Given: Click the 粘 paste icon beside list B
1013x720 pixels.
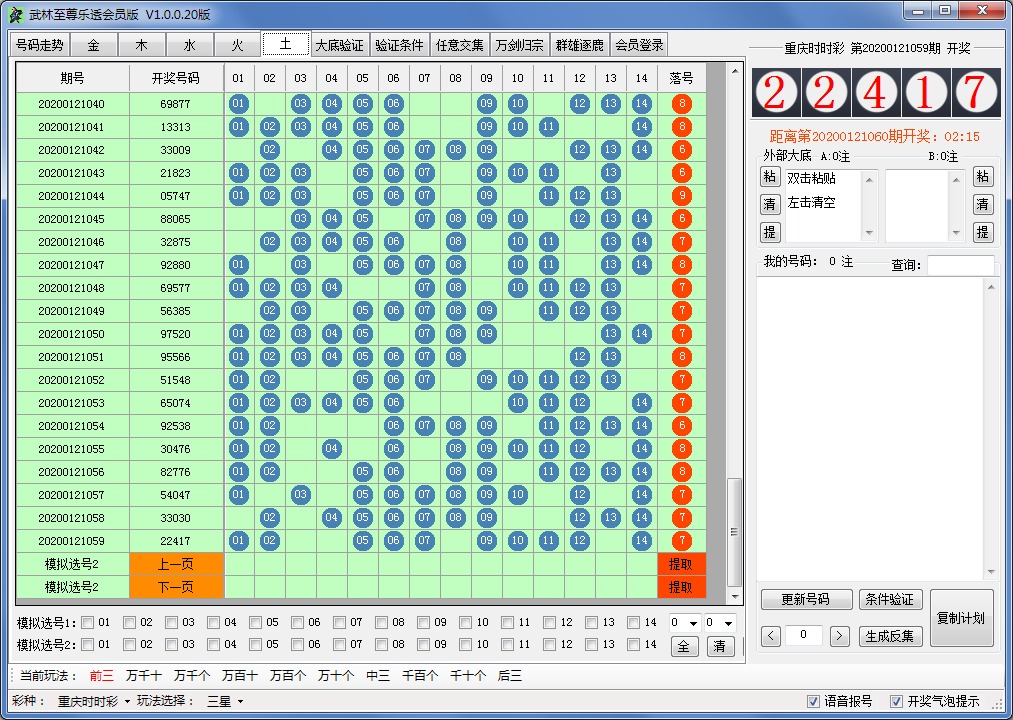Looking at the screenshot, I should pos(983,177).
